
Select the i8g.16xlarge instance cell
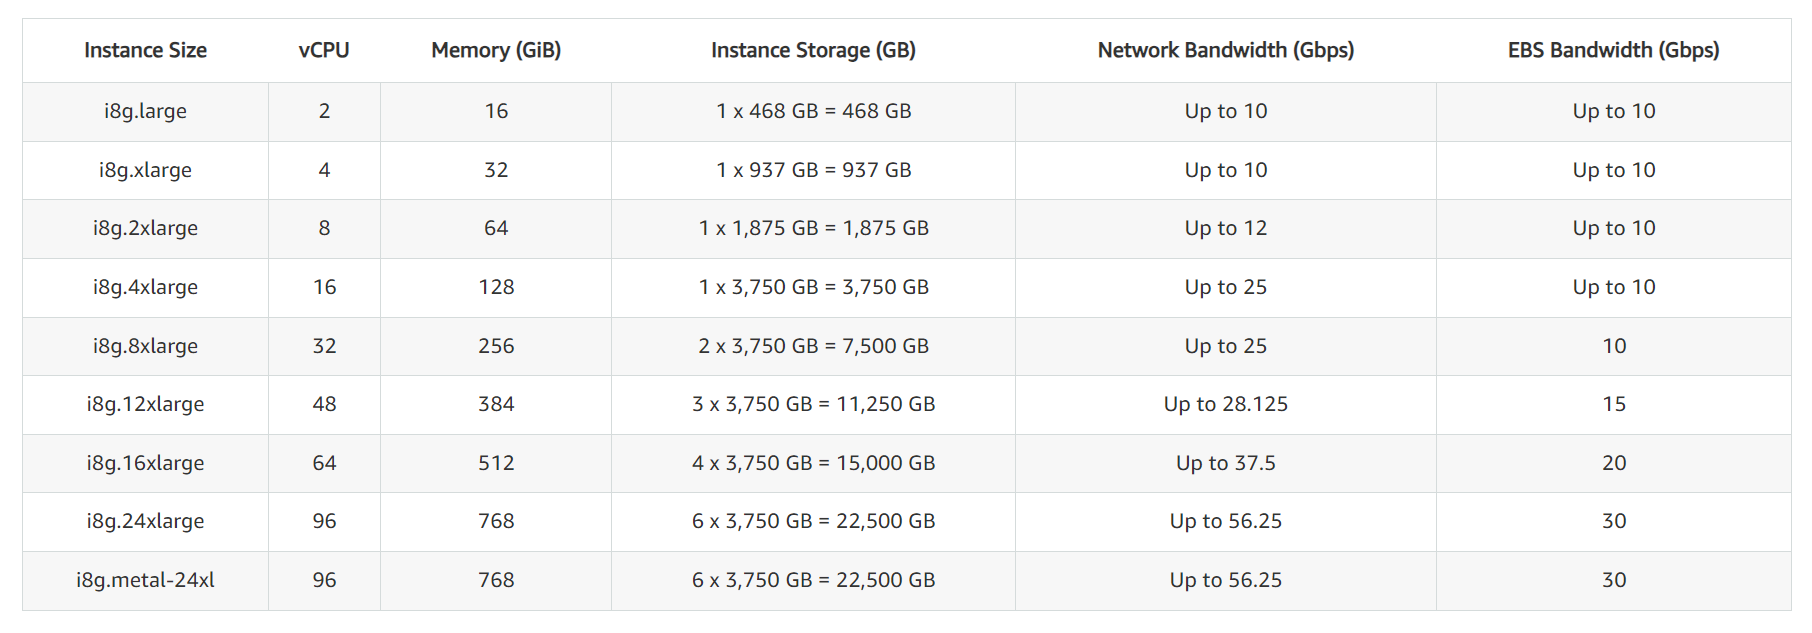pyautogui.click(x=145, y=463)
